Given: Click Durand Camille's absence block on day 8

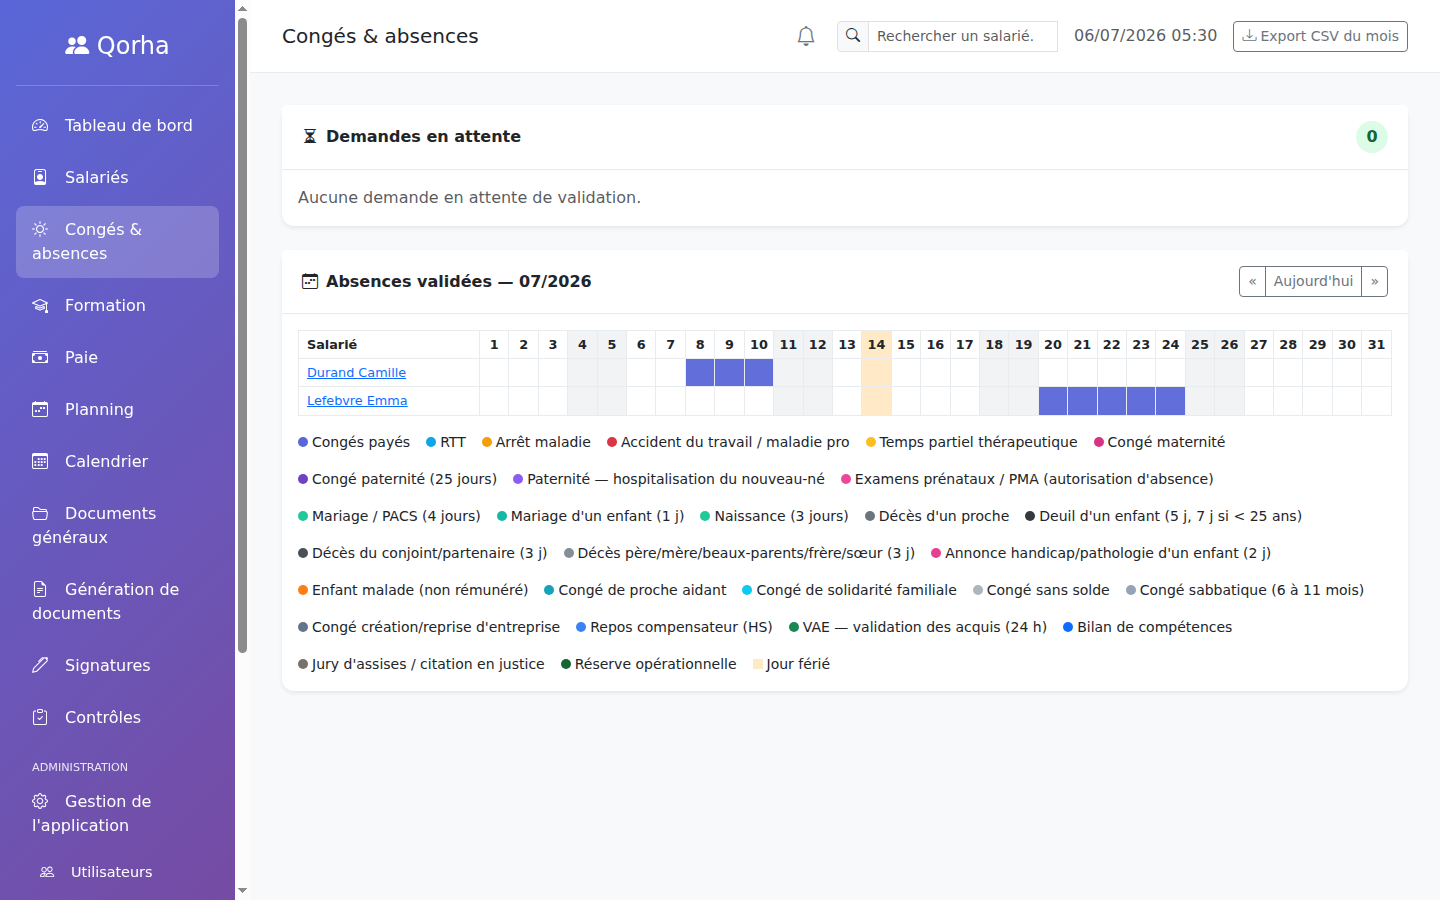Looking at the screenshot, I should click(x=700, y=373).
